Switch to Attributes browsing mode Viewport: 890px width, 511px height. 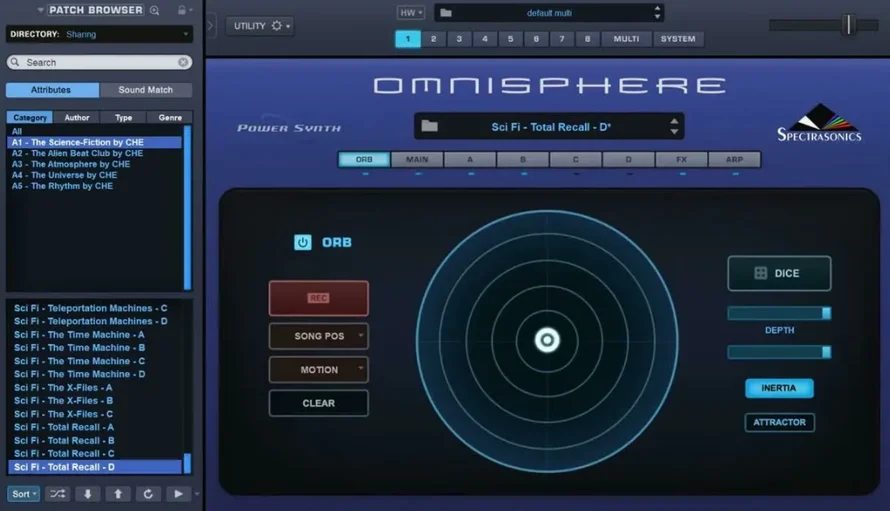coord(52,90)
